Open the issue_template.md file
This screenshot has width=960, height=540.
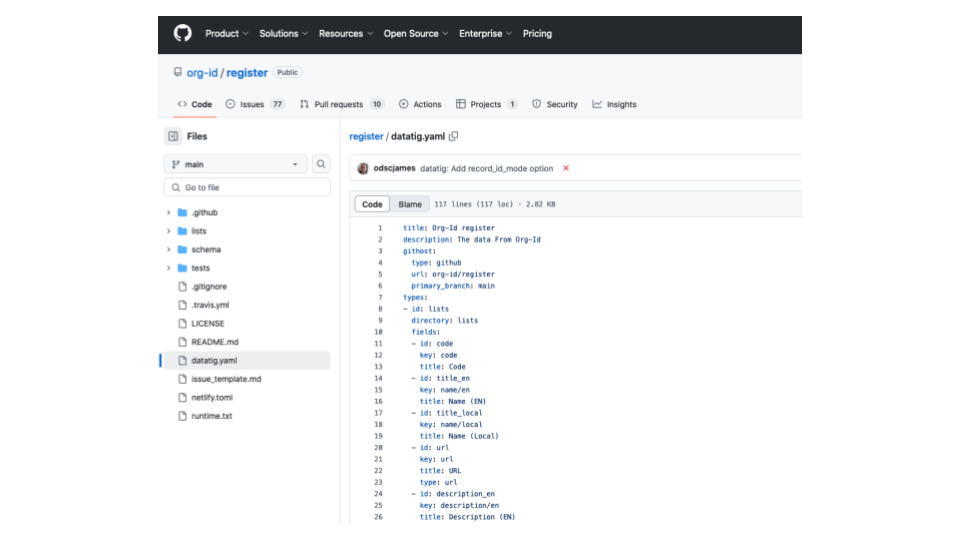(x=226, y=379)
